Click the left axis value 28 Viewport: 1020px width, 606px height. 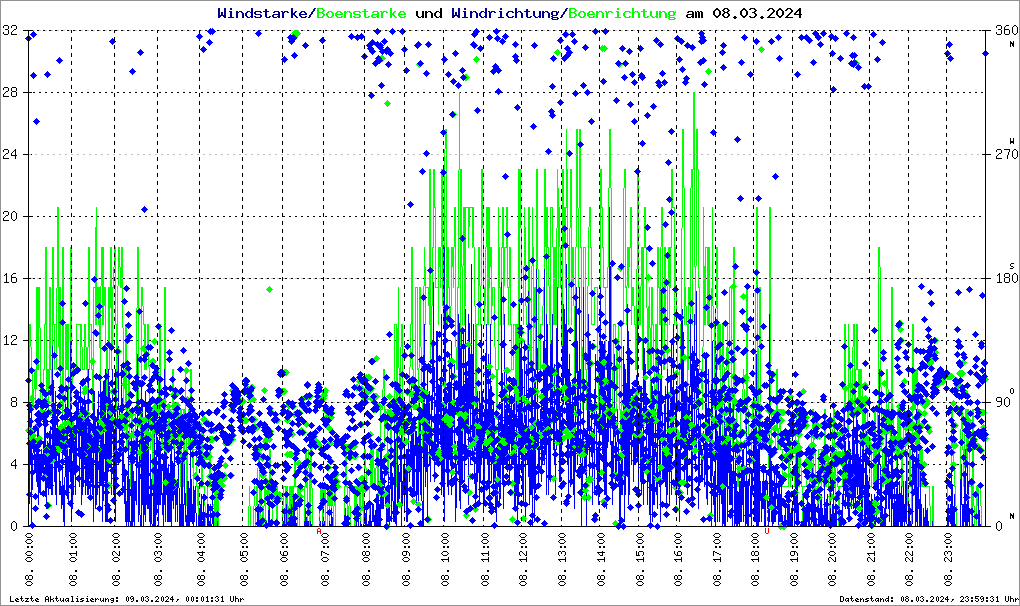[10, 92]
